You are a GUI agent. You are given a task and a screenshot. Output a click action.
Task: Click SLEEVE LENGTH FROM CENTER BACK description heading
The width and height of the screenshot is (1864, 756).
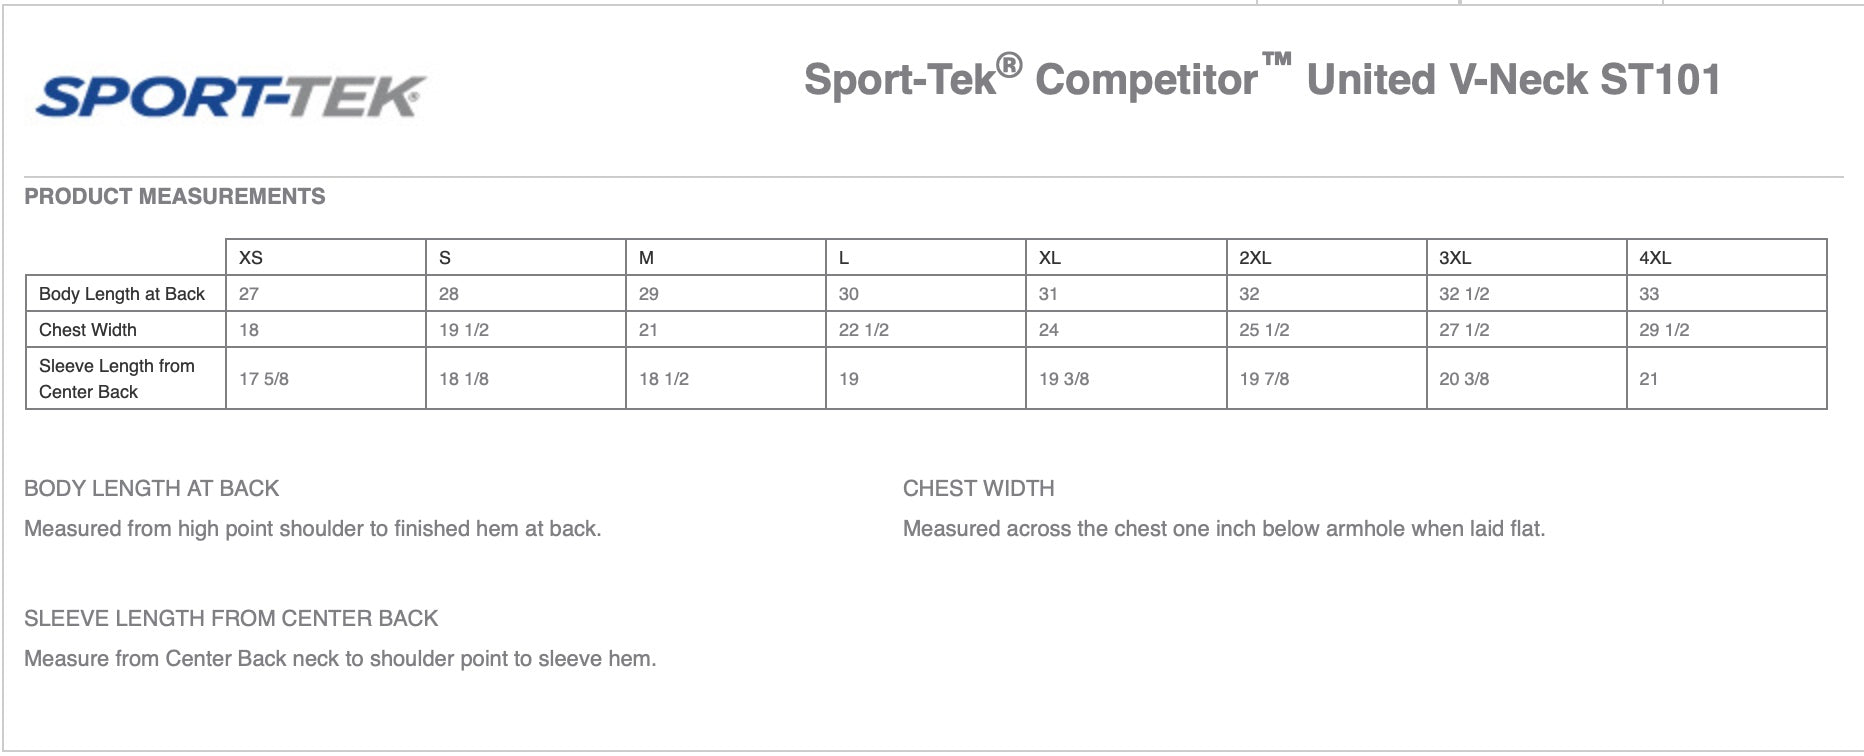point(231,618)
